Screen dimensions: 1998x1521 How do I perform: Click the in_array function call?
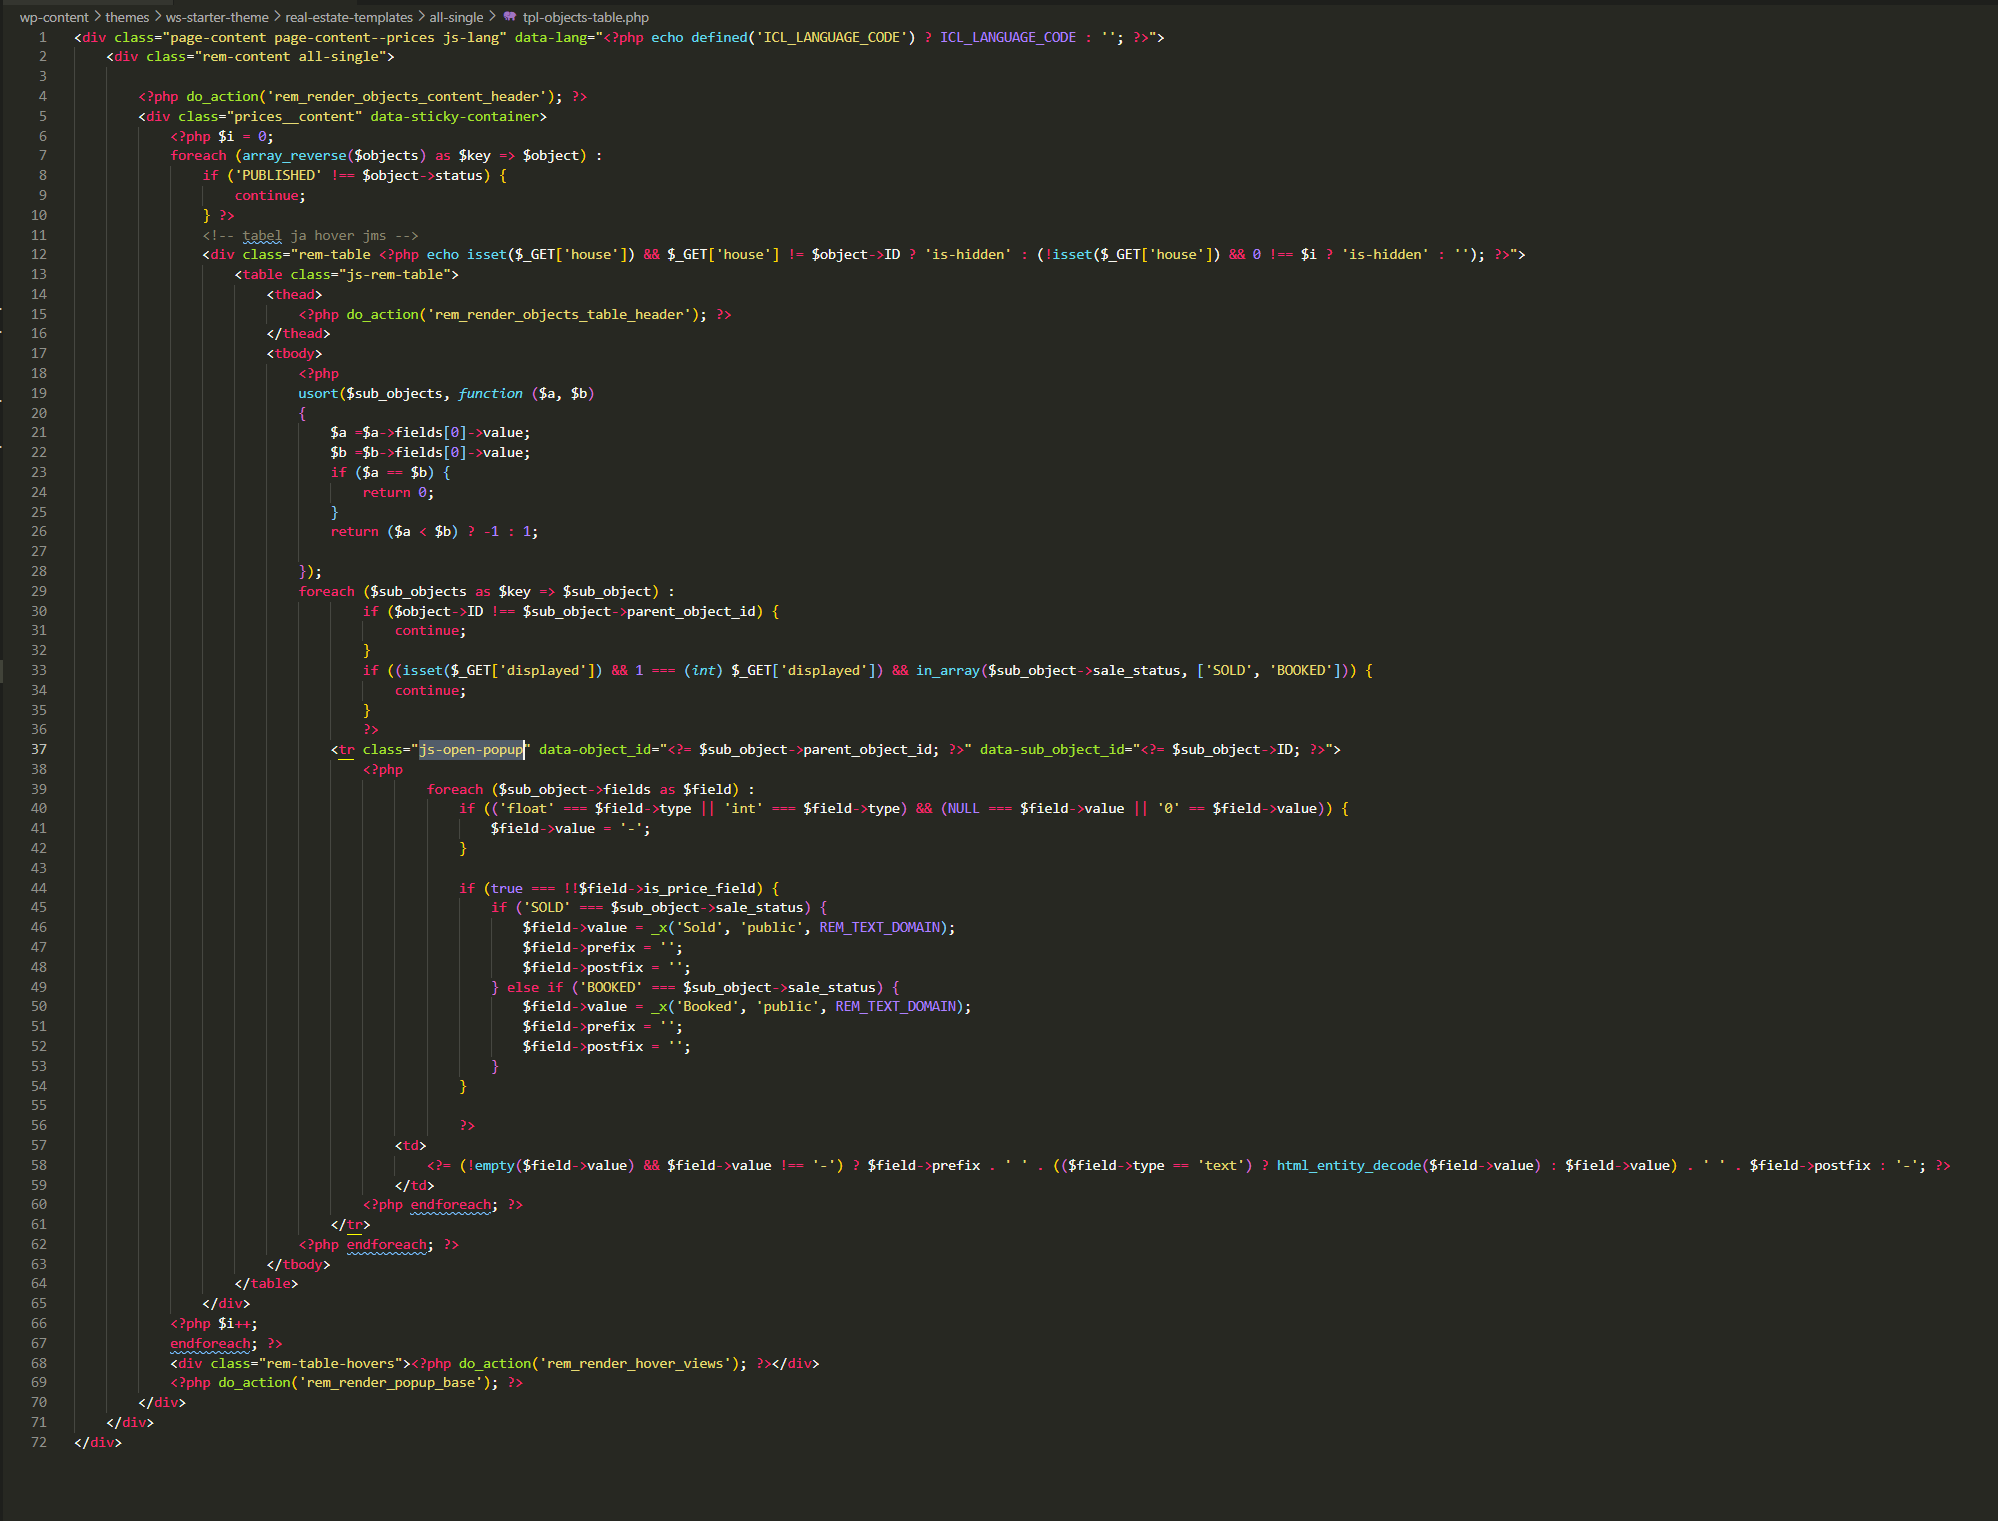point(947,670)
